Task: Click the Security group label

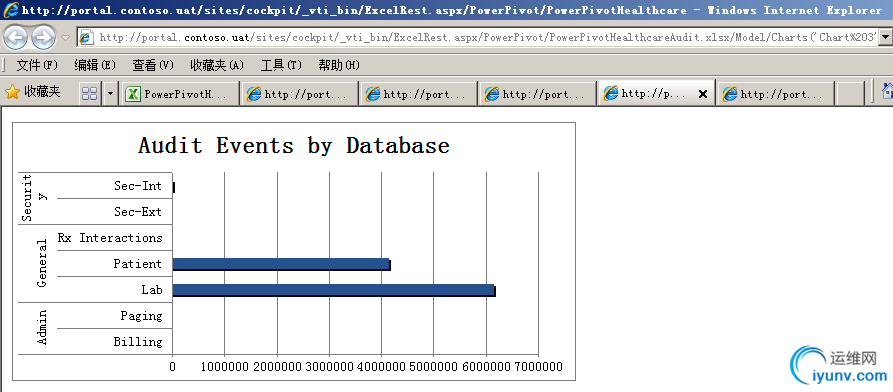Action: (x=34, y=198)
